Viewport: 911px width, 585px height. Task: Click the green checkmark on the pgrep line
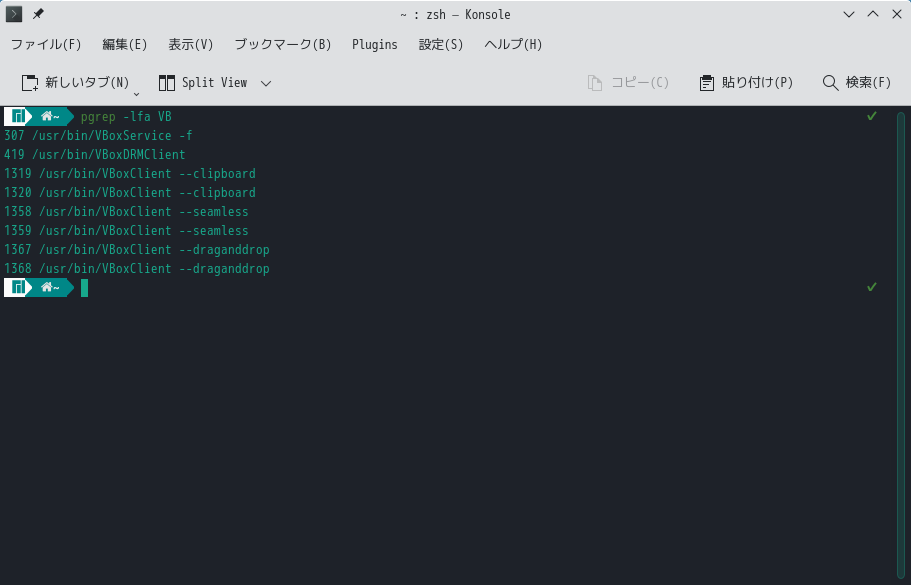871,116
